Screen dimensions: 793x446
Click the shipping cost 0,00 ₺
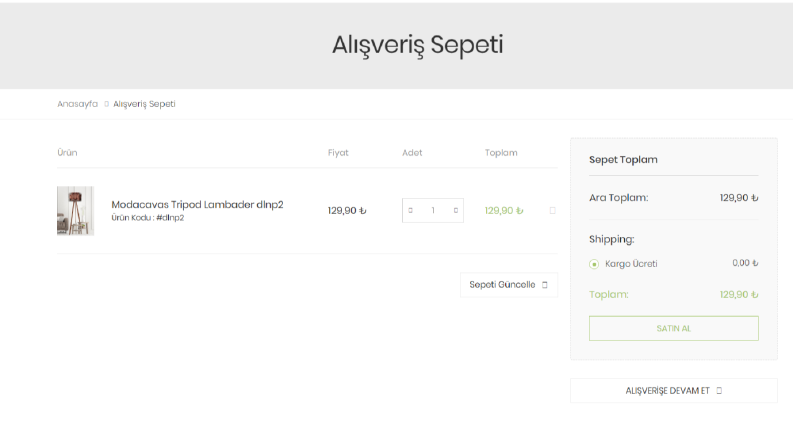point(745,263)
